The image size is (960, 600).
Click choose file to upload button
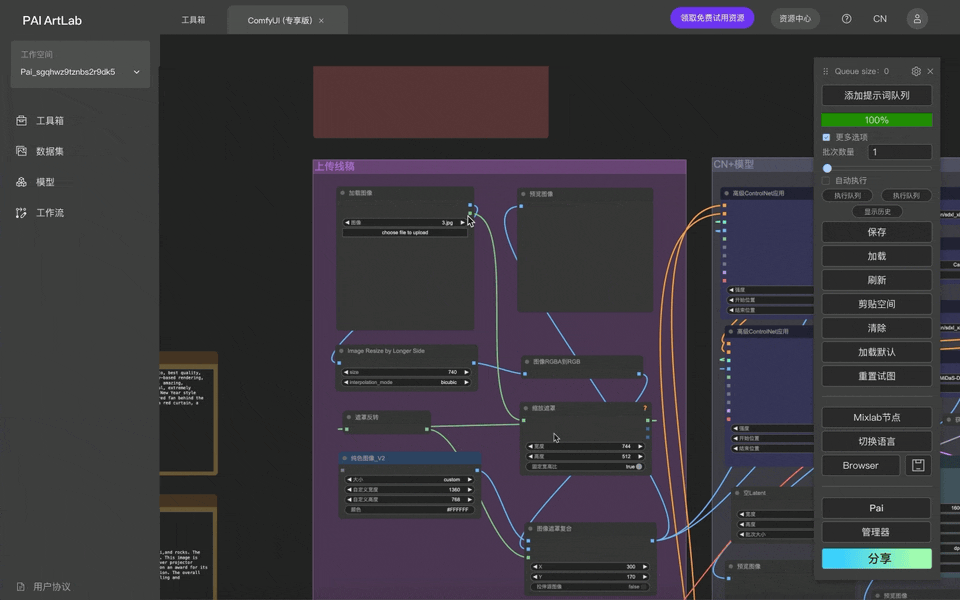(x=405, y=232)
